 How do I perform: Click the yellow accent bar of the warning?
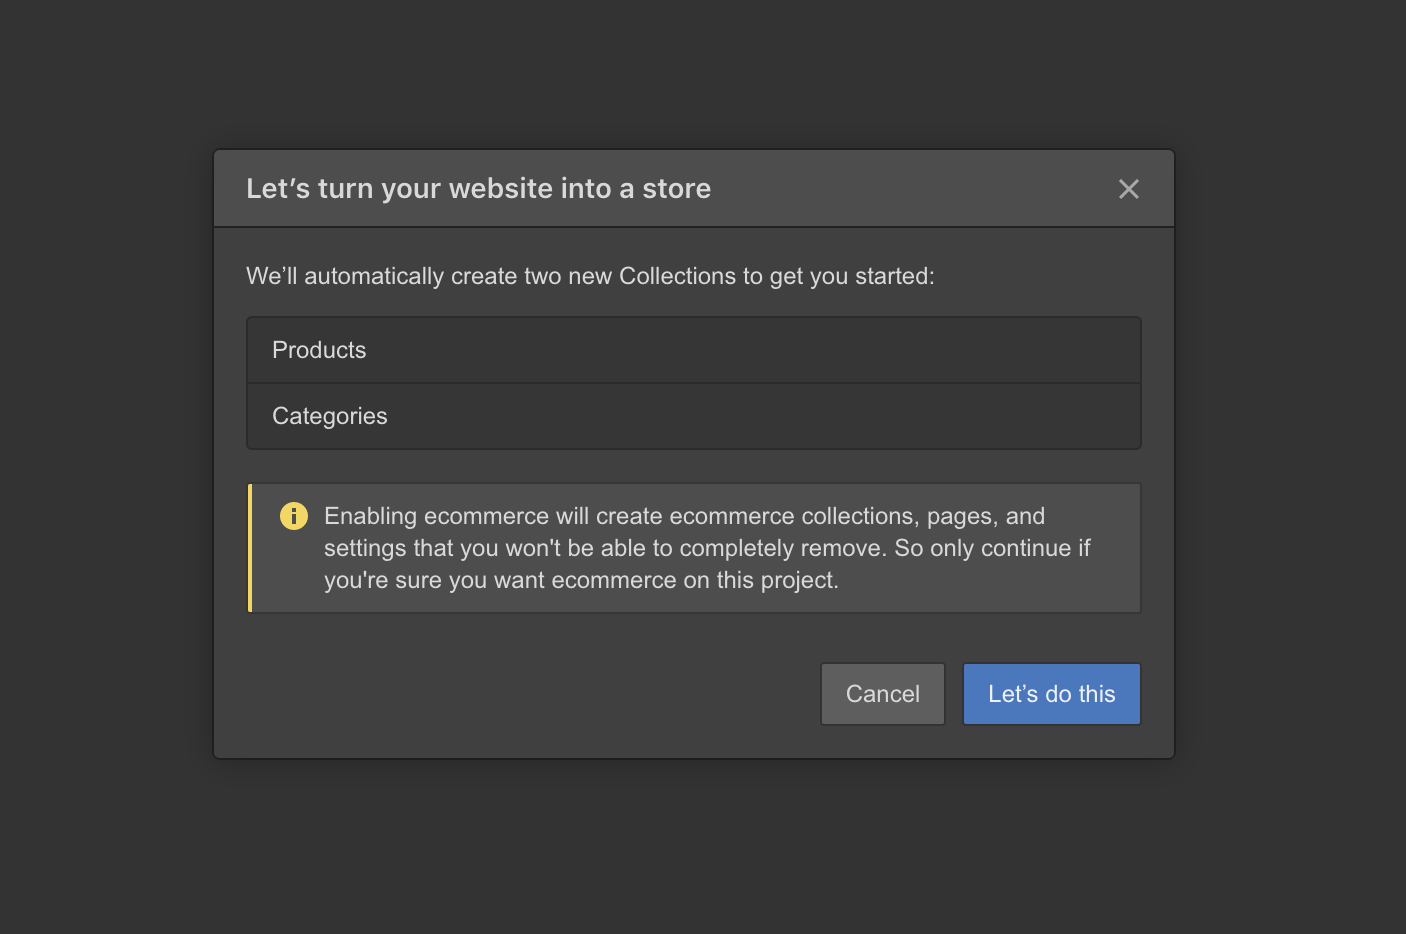point(248,548)
